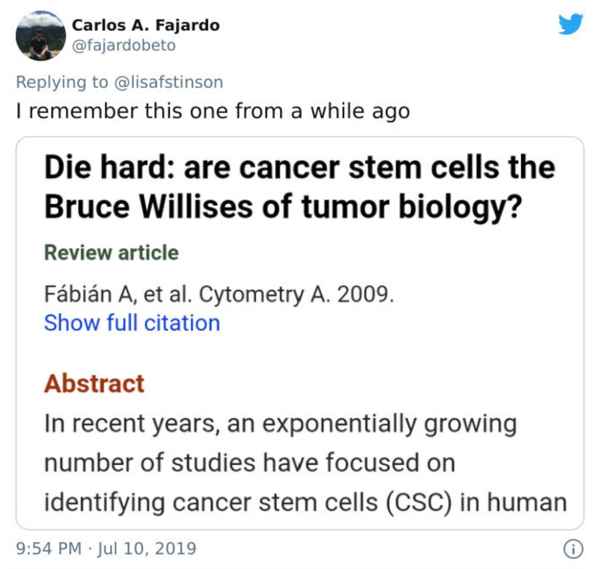
Task: Click abstract line beginning "In recent years"
Action: (280, 423)
